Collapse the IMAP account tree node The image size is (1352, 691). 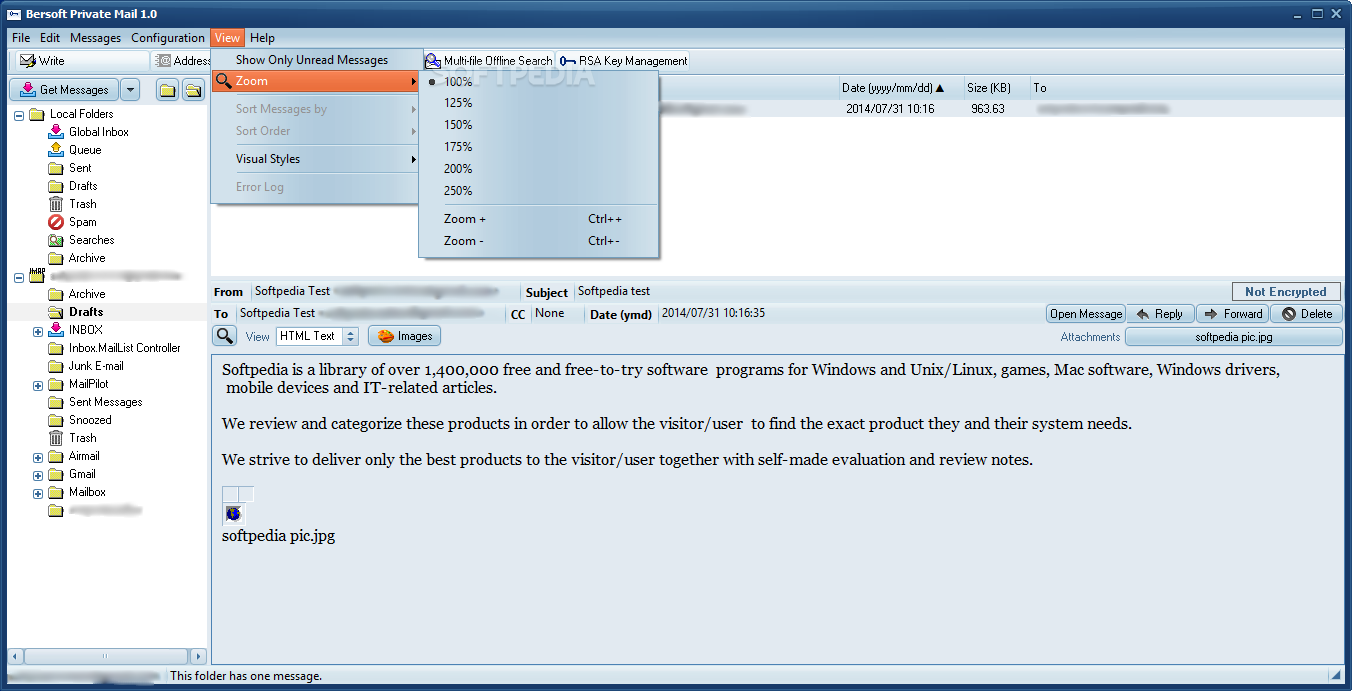click(19, 276)
